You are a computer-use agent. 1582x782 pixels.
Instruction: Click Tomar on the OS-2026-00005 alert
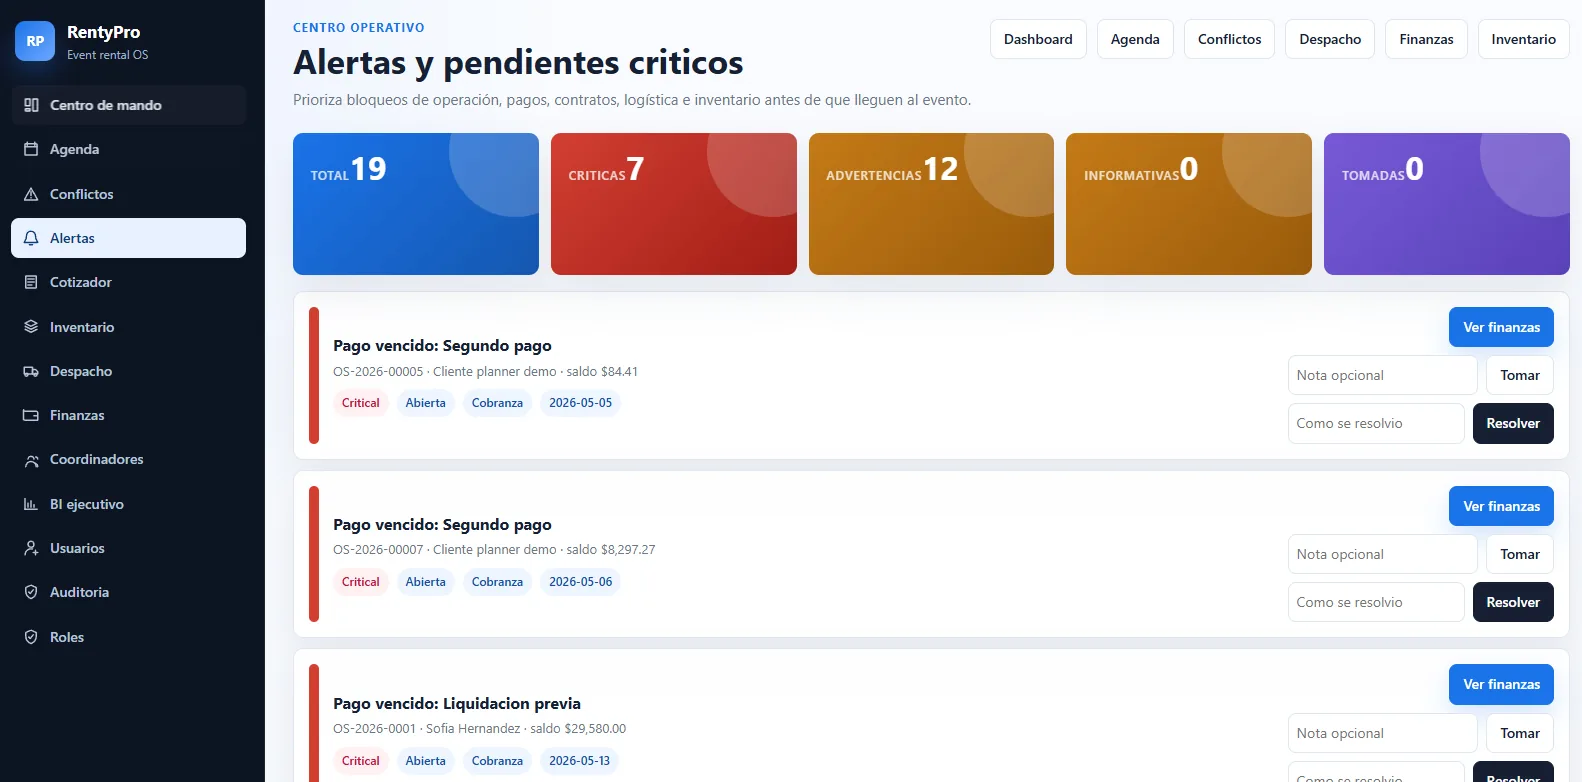[x=1520, y=375]
